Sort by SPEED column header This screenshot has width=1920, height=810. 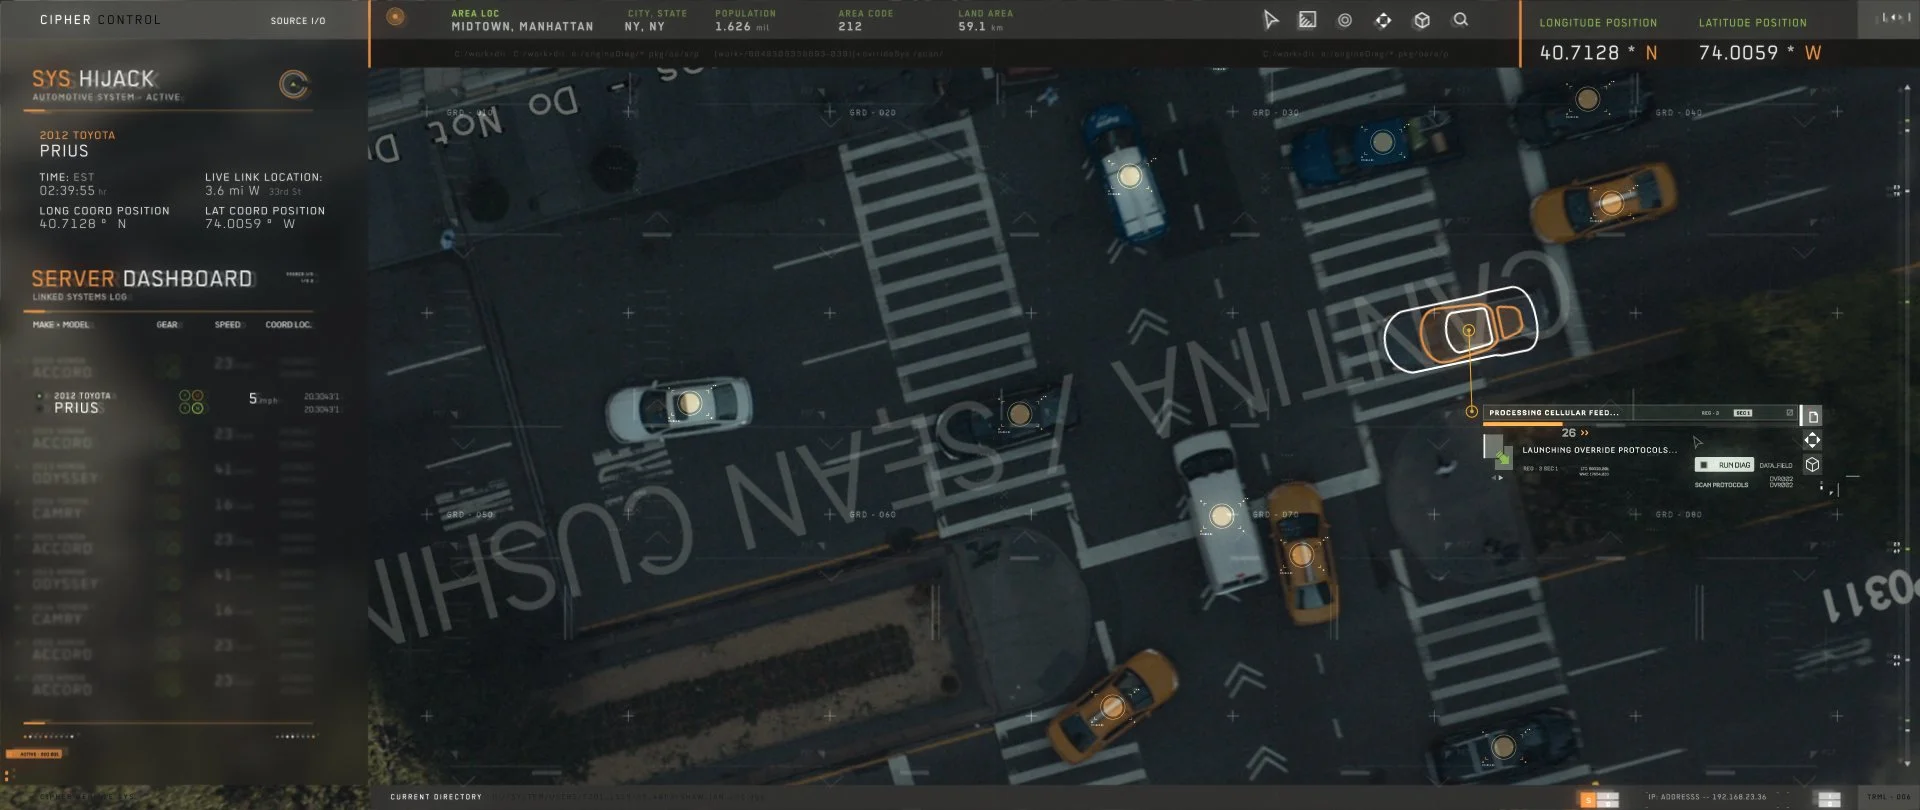click(x=228, y=325)
